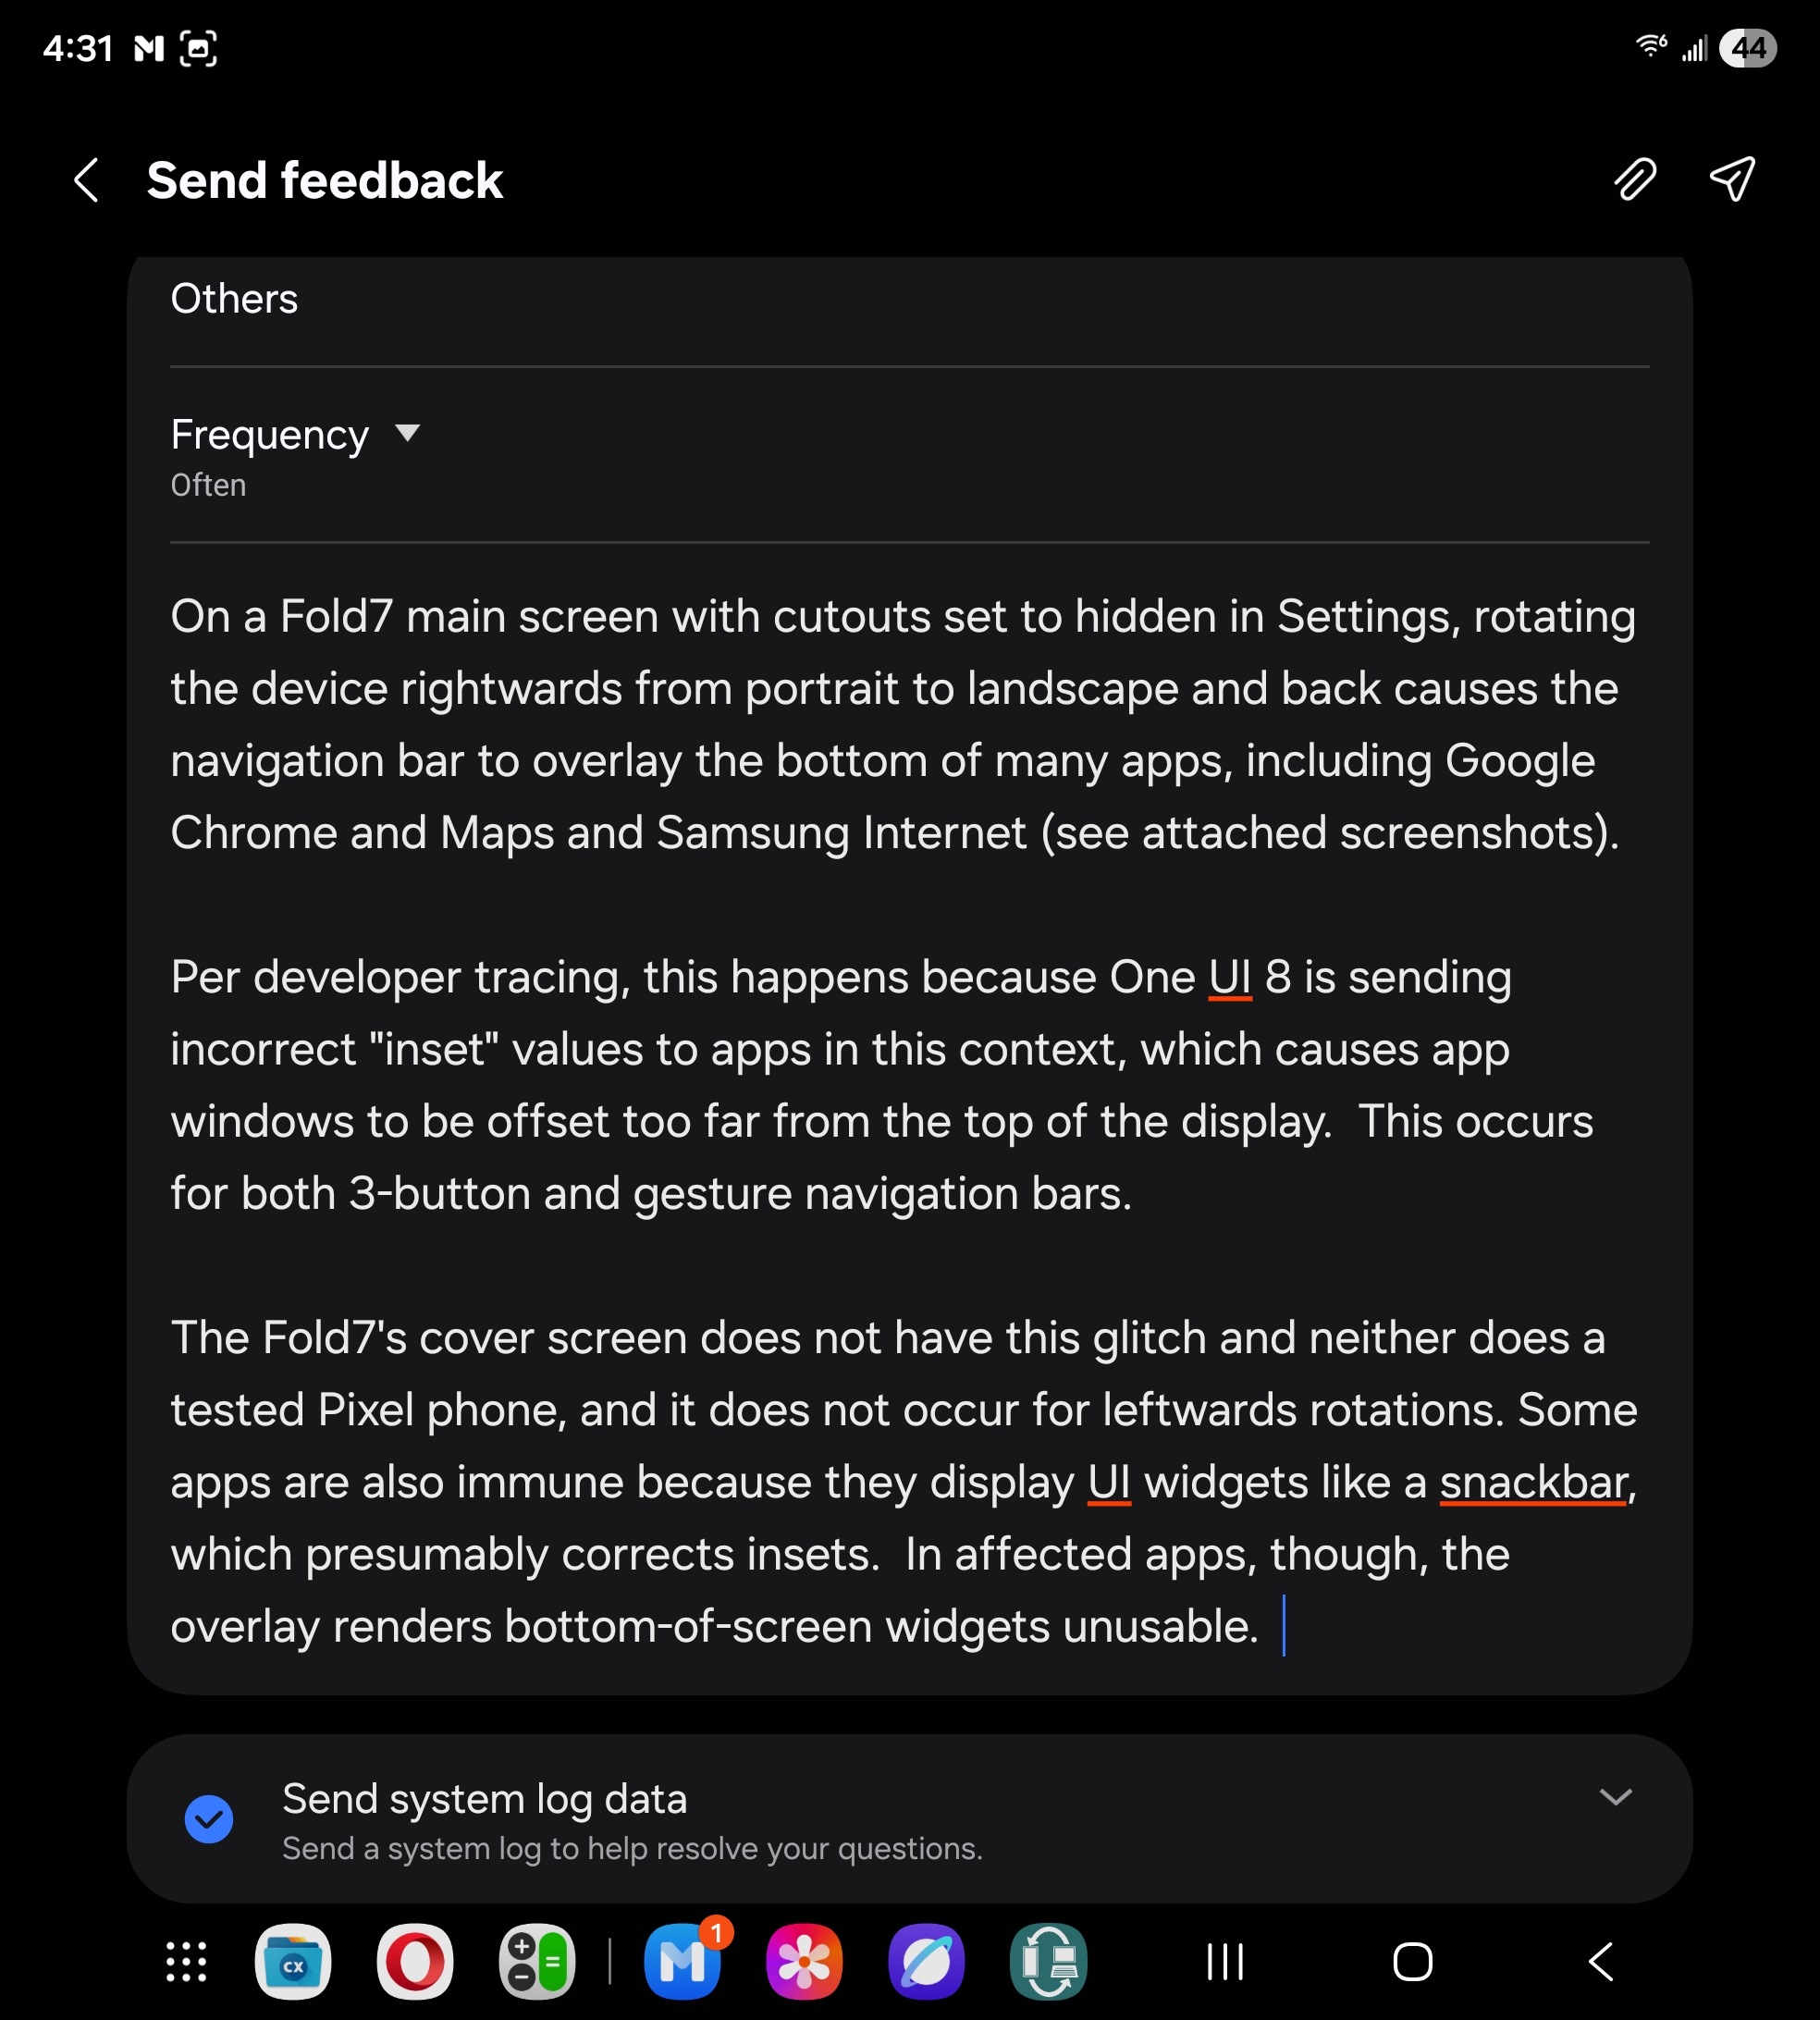Send feedback with the paper plane icon
Viewport: 1820px width, 2020px height.
(x=1732, y=180)
